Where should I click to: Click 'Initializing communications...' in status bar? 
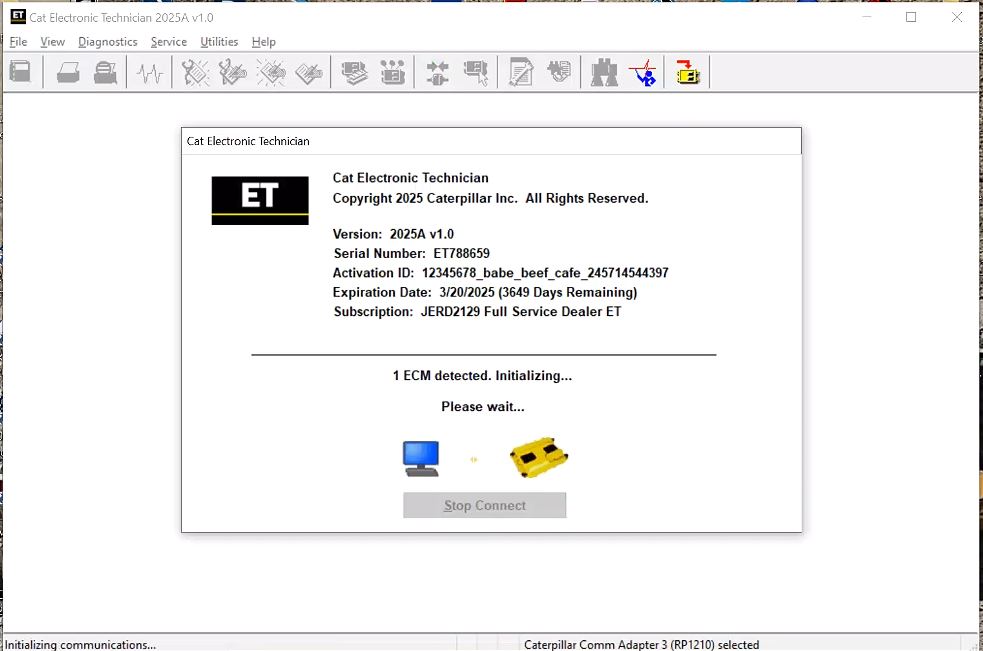click(x=81, y=644)
